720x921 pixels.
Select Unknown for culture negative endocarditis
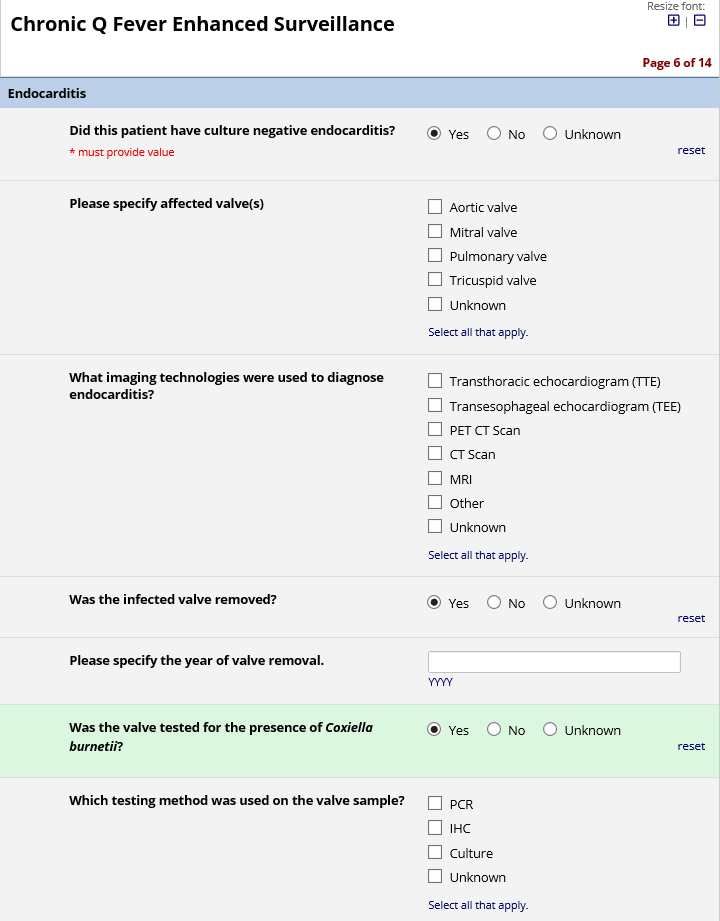point(550,134)
